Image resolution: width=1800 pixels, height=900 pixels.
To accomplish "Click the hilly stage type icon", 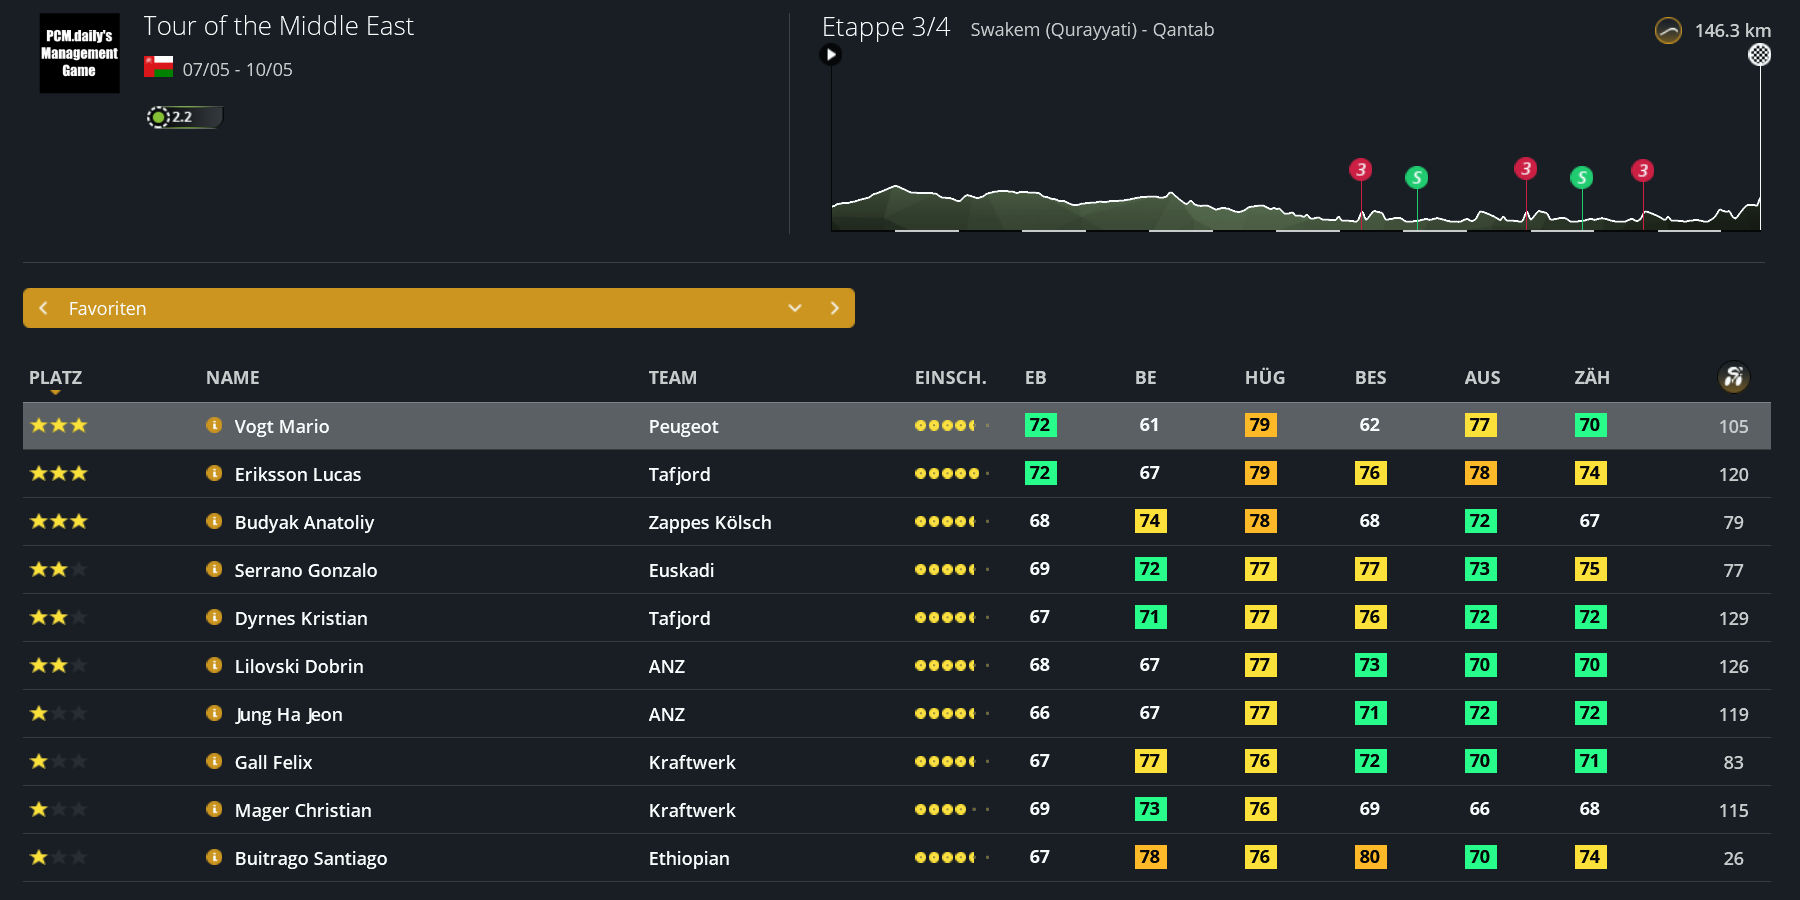I will click(x=1668, y=31).
